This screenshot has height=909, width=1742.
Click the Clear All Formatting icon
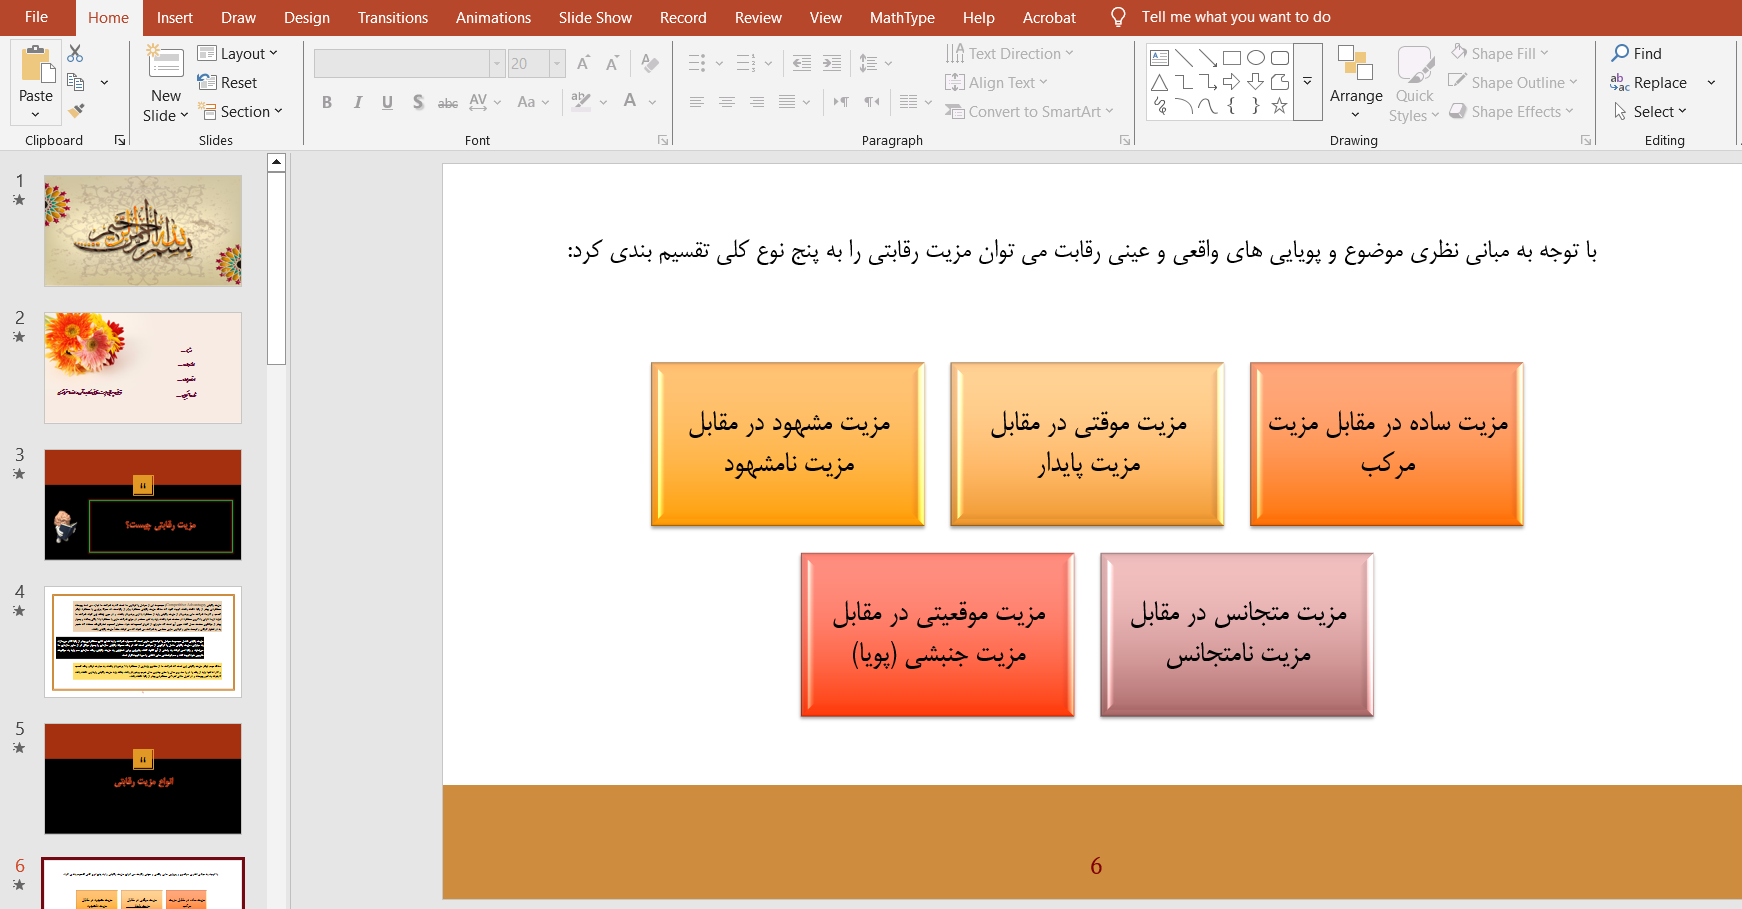[650, 63]
